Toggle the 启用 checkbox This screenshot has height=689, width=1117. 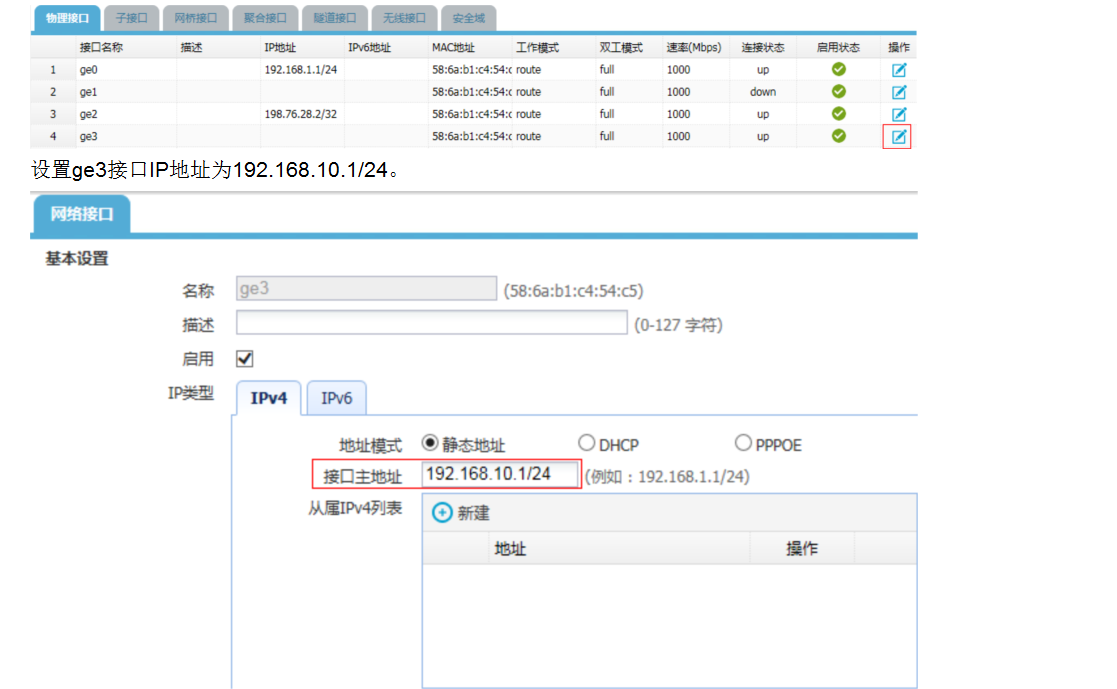tap(244, 358)
